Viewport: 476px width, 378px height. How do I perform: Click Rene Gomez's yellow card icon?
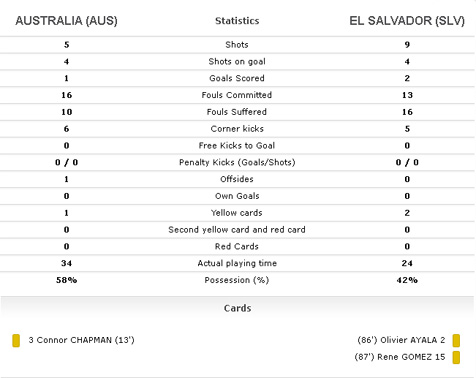pos(456,357)
